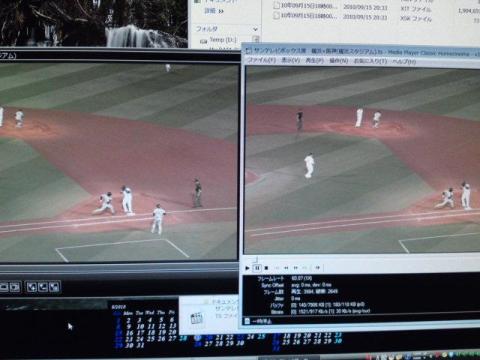The width and height of the screenshot is (480, 360).
Task: Click the seek bar handle in Media Player Classic
Action: coord(256,259)
